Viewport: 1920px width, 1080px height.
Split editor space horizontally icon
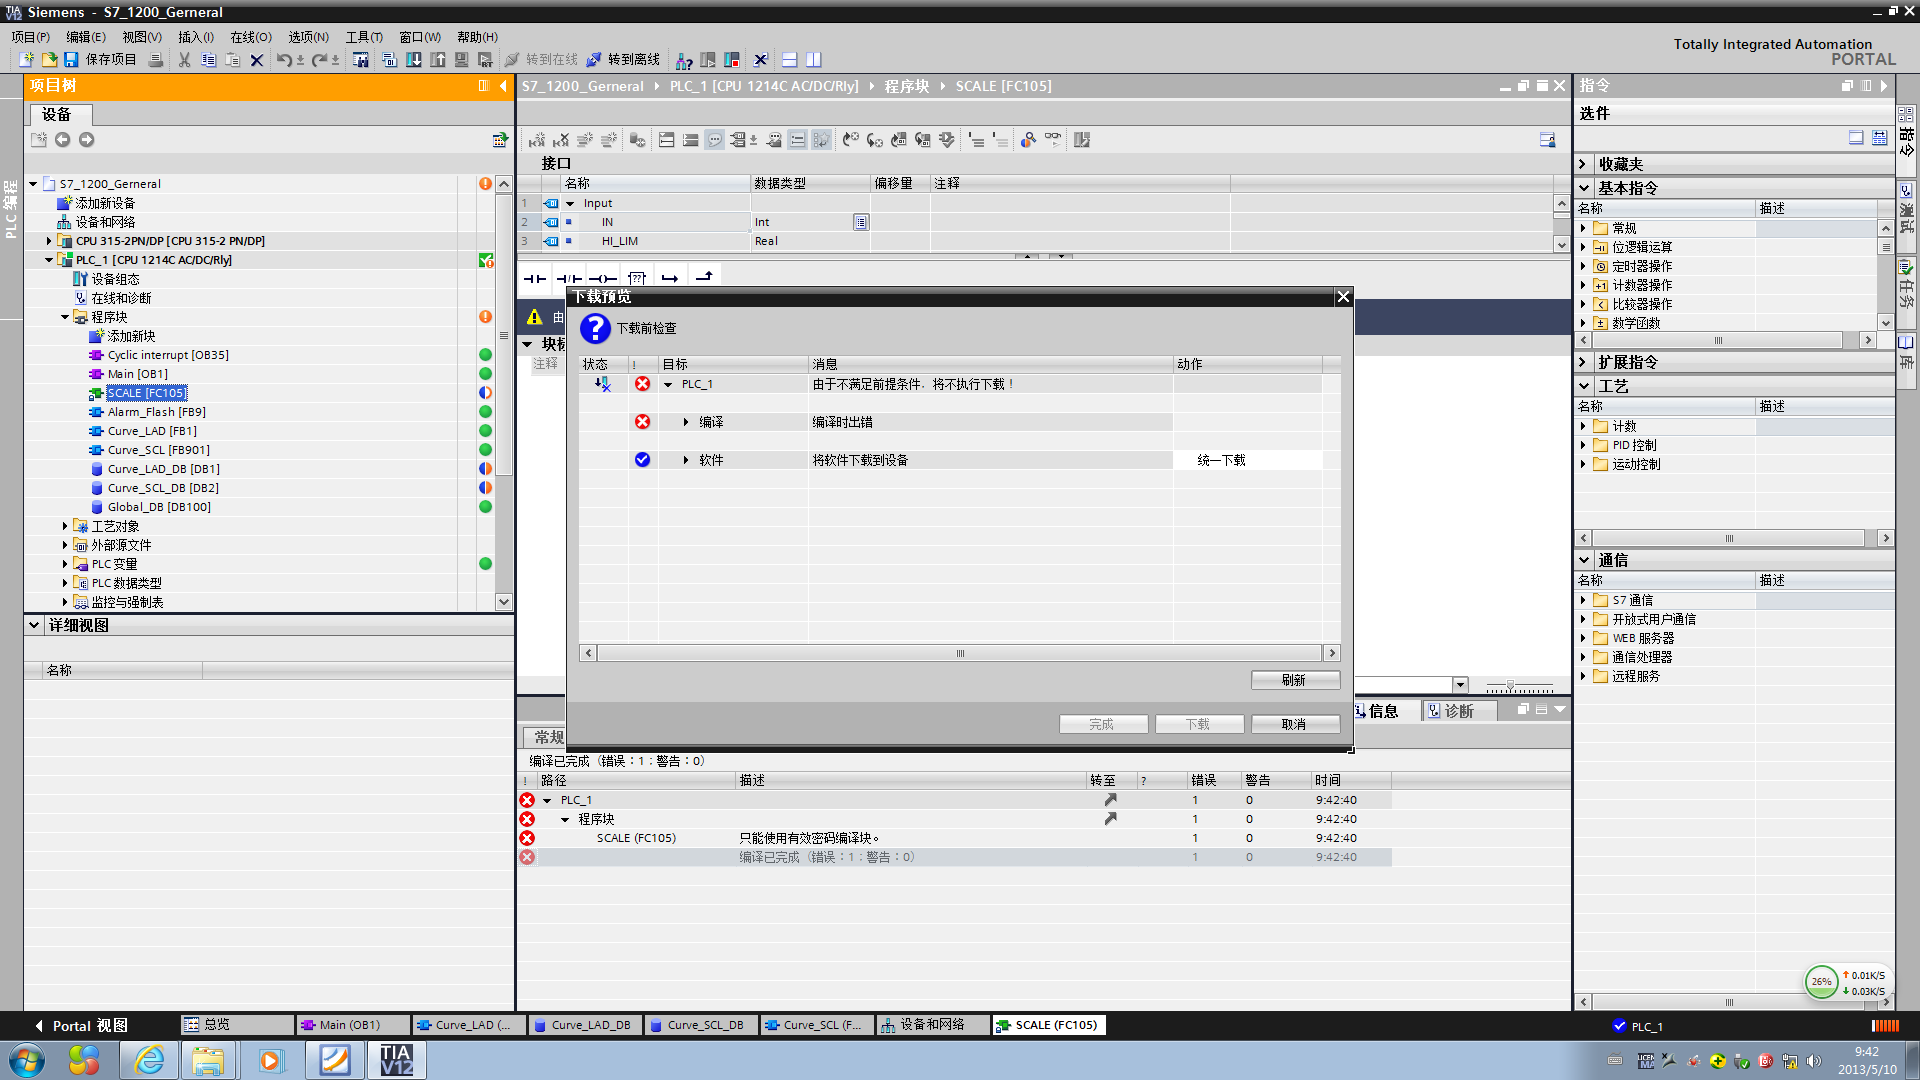click(789, 60)
